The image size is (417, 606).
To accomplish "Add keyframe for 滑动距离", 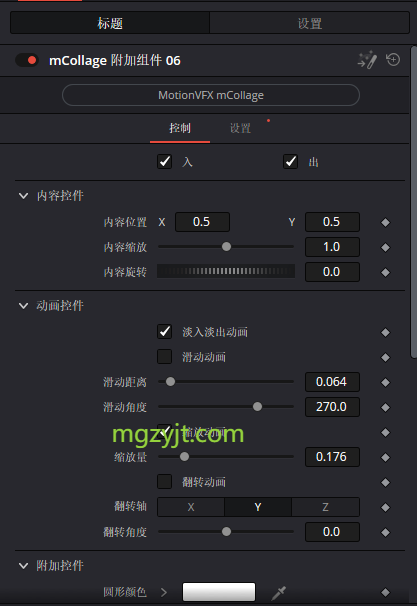I will click(385, 382).
